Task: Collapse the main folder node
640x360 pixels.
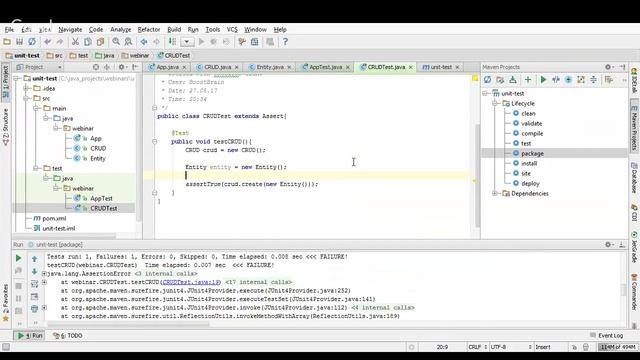Action: pos(36,108)
